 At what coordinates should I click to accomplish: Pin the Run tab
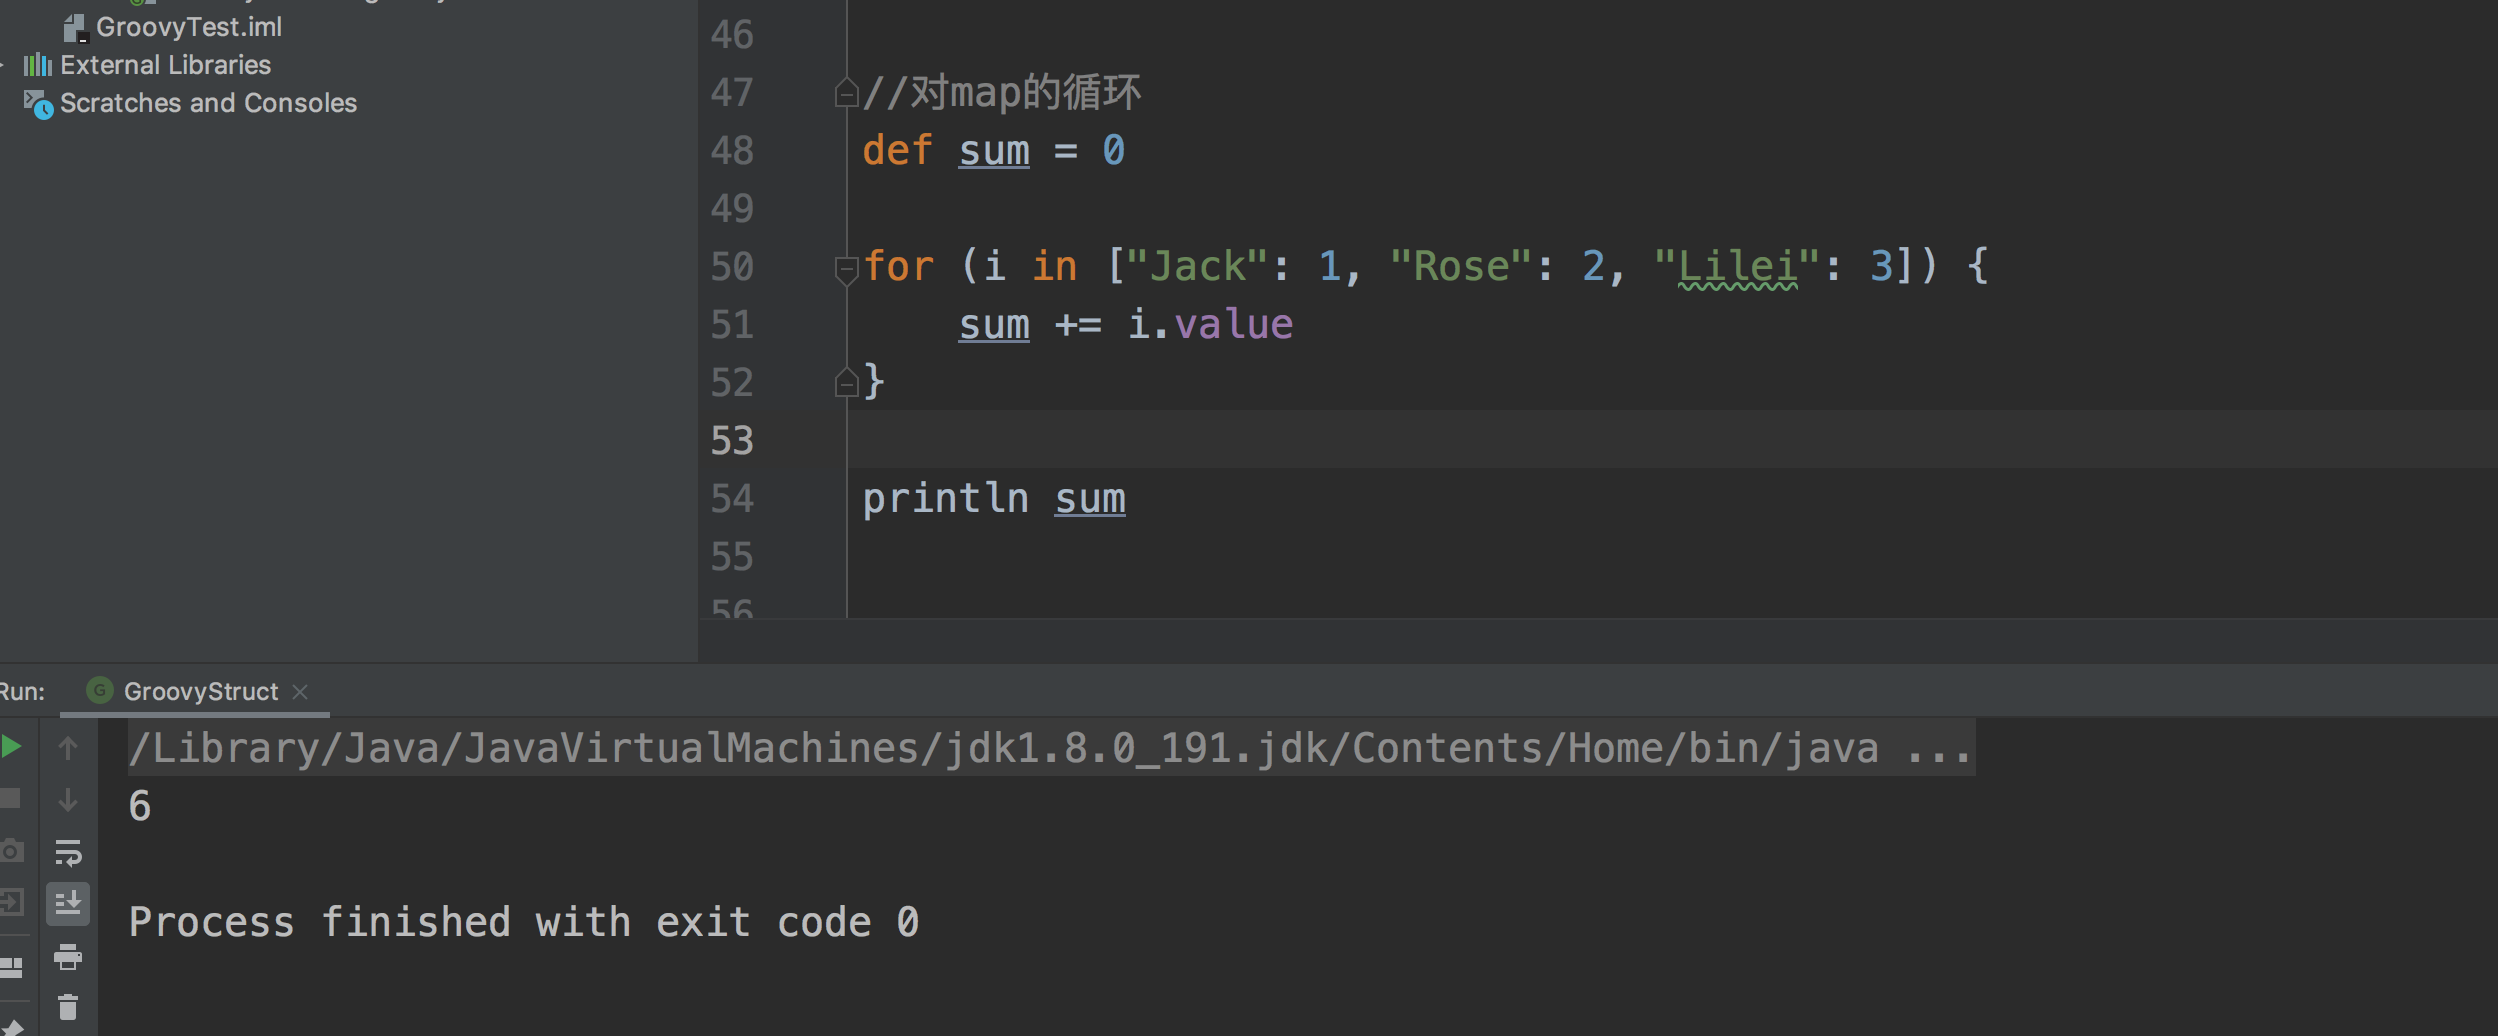(x=11, y=1026)
